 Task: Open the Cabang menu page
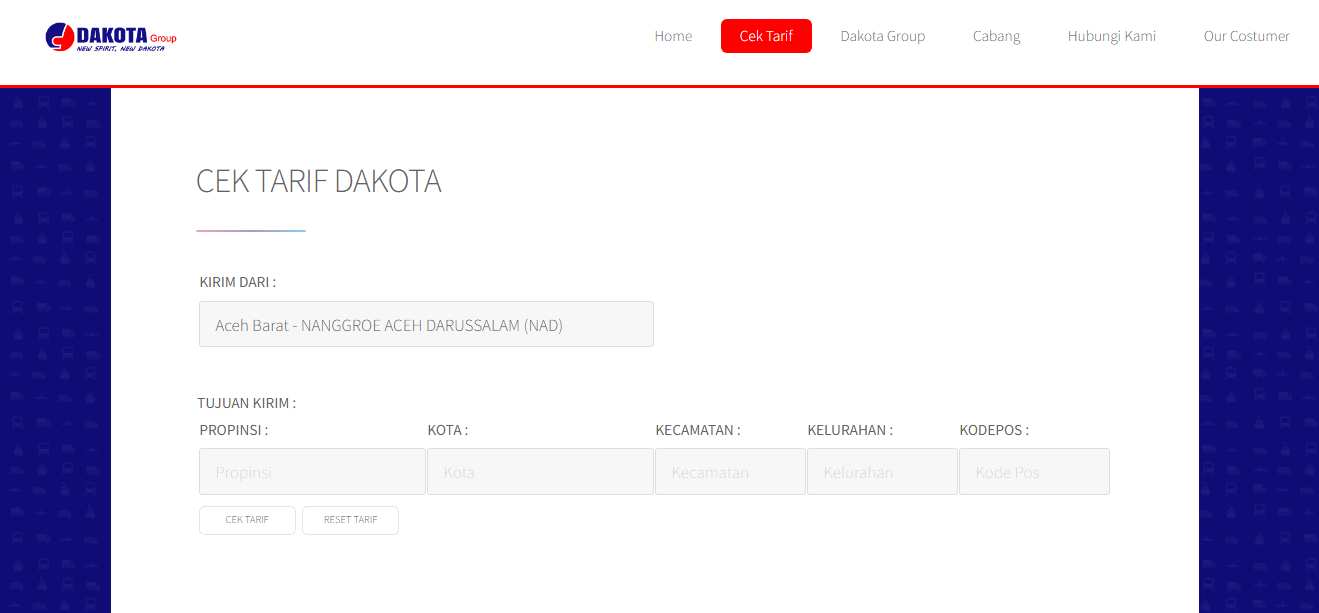pyautogui.click(x=996, y=36)
